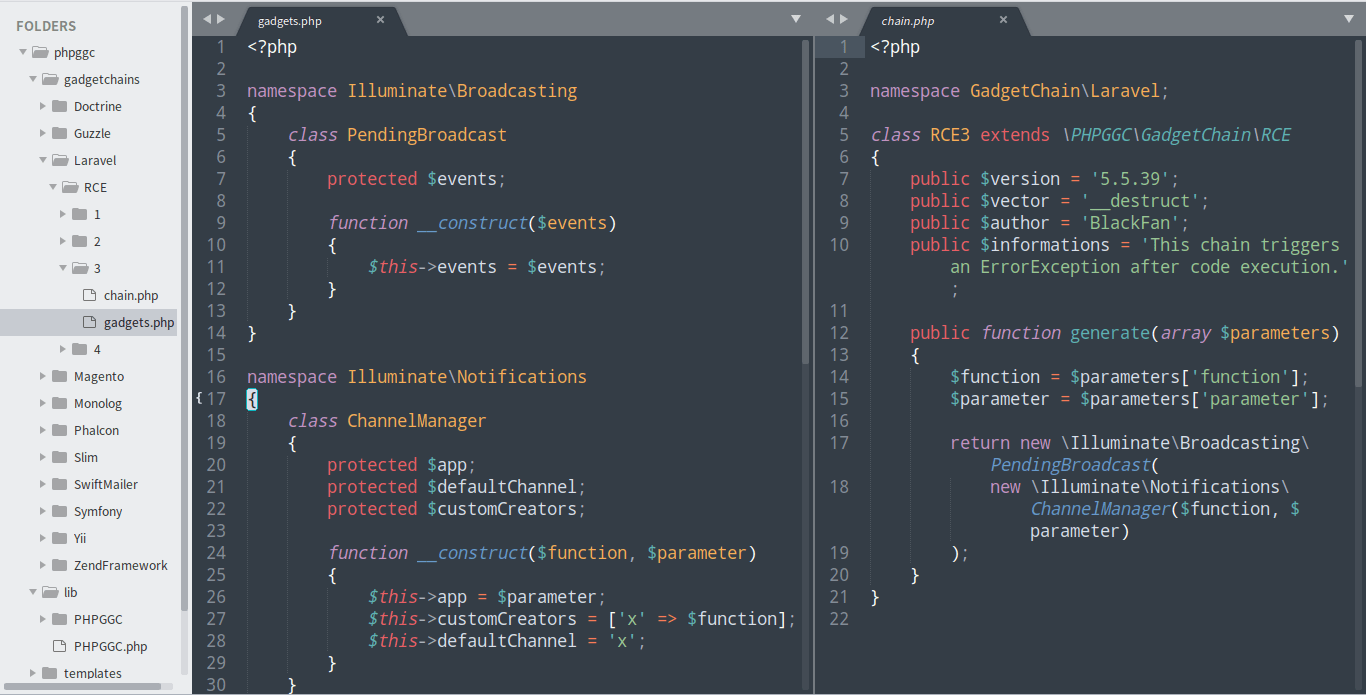Open chain.php from the sidebar tree

pos(131,295)
